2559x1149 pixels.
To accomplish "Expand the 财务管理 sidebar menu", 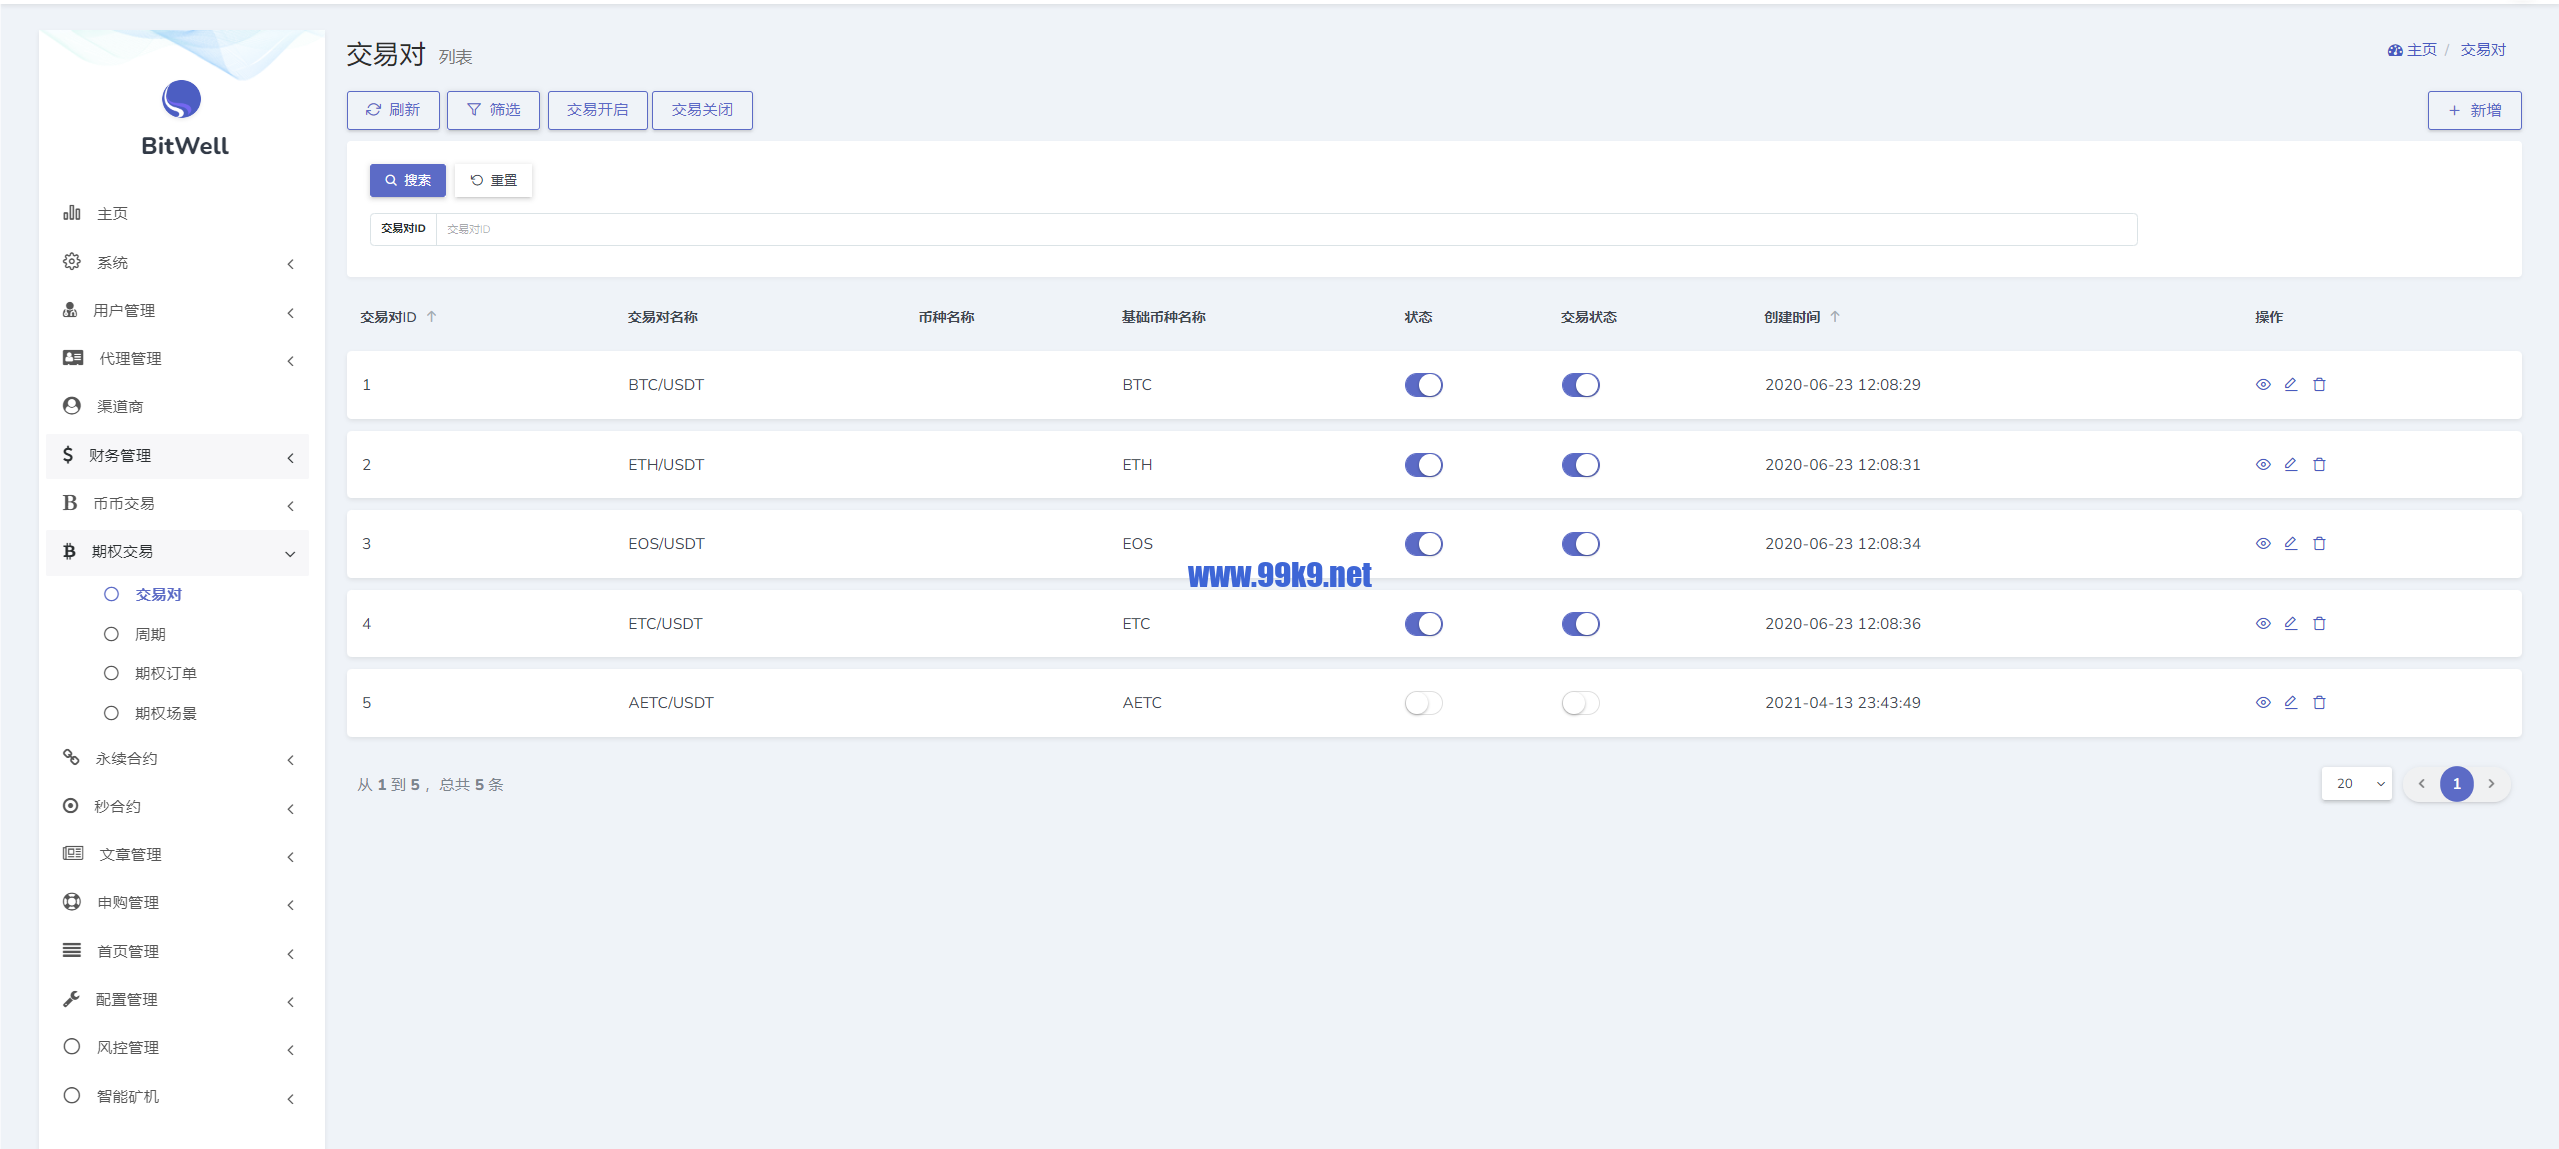I will 177,456.
